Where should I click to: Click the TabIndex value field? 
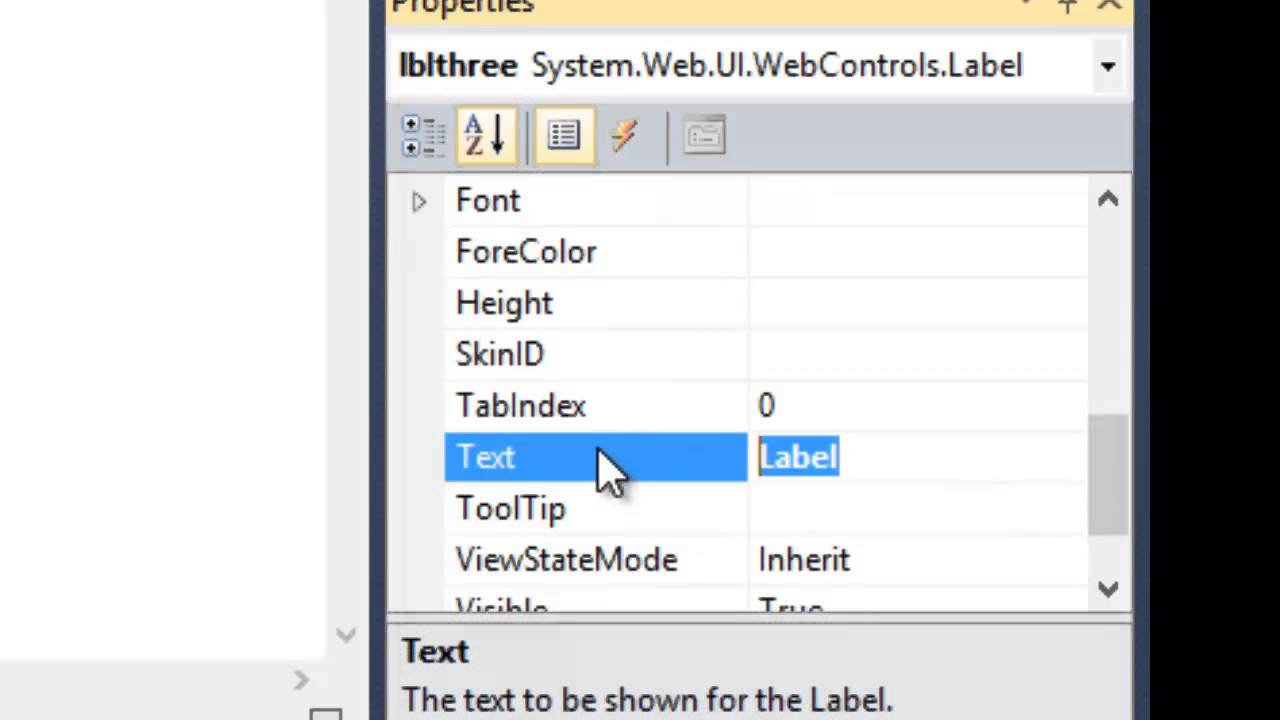point(918,406)
